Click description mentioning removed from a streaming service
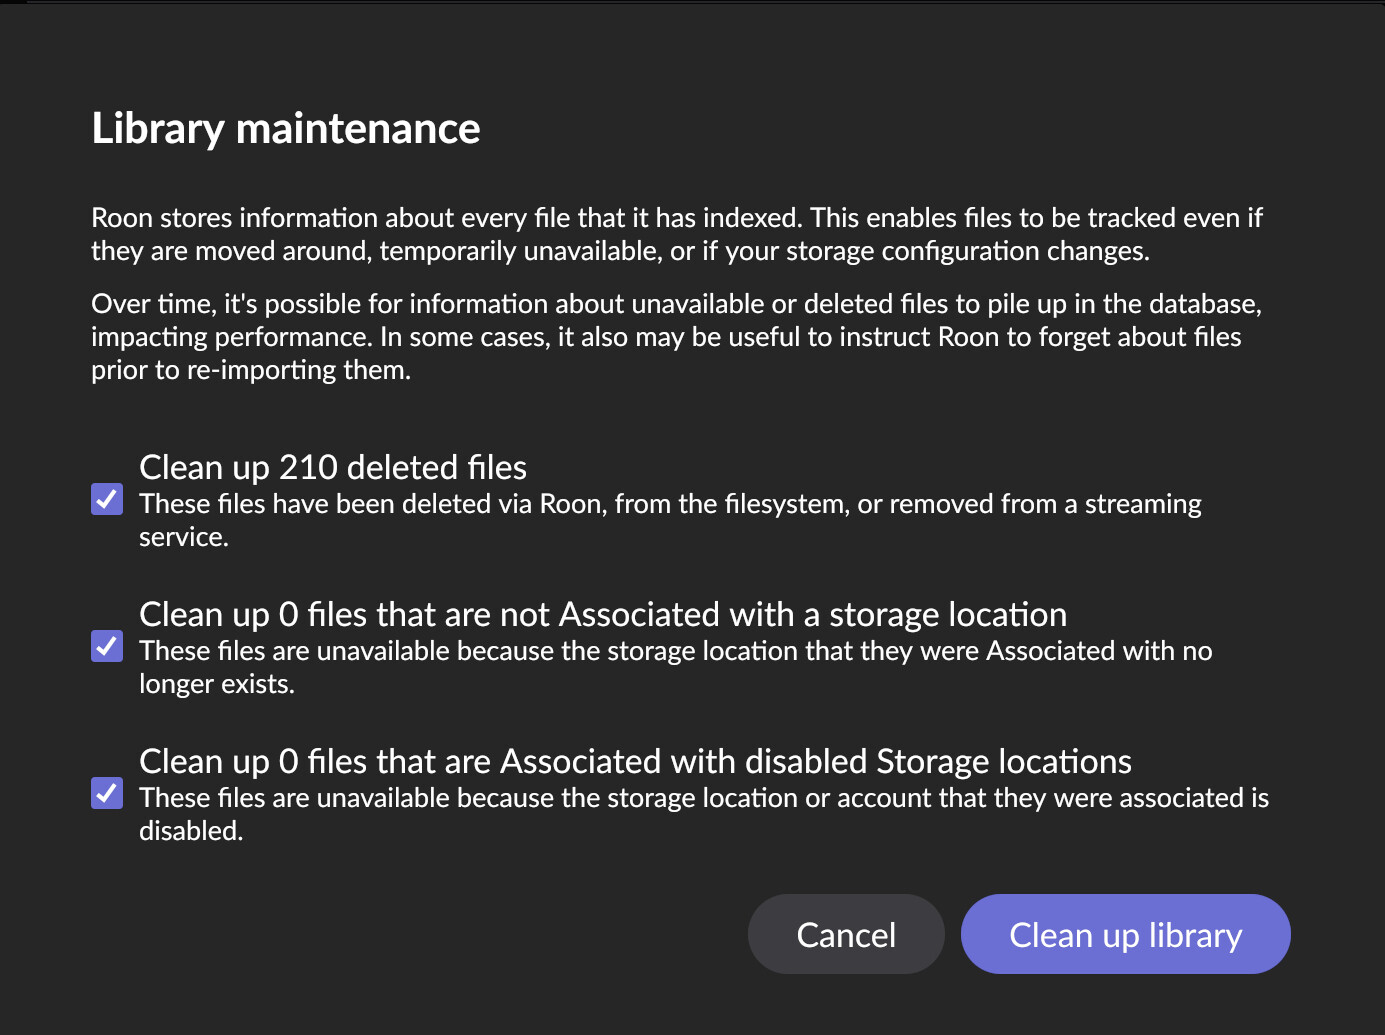1385x1035 pixels. [x=670, y=504]
